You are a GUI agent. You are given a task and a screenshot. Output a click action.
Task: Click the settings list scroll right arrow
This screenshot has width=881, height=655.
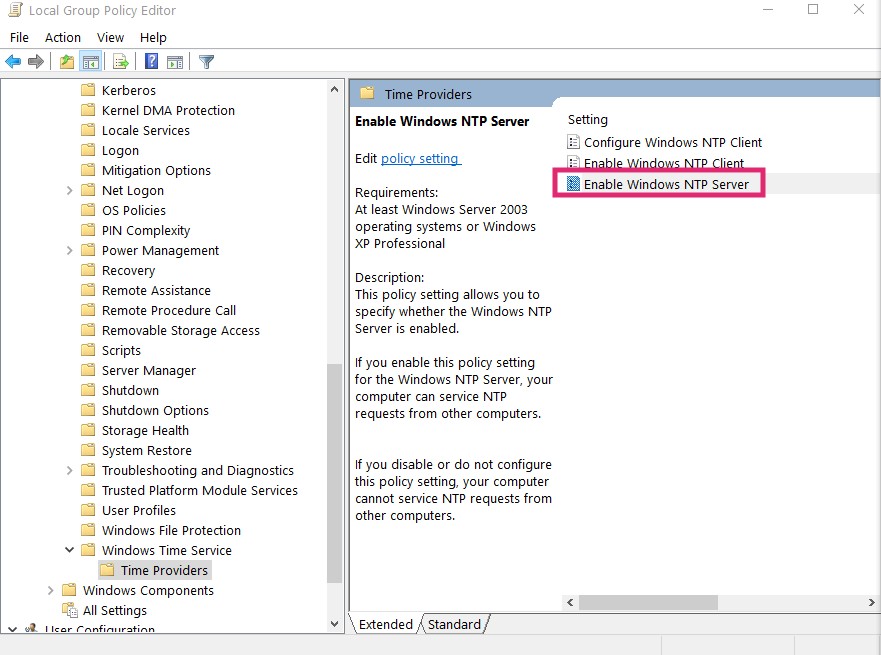coord(871,602)
